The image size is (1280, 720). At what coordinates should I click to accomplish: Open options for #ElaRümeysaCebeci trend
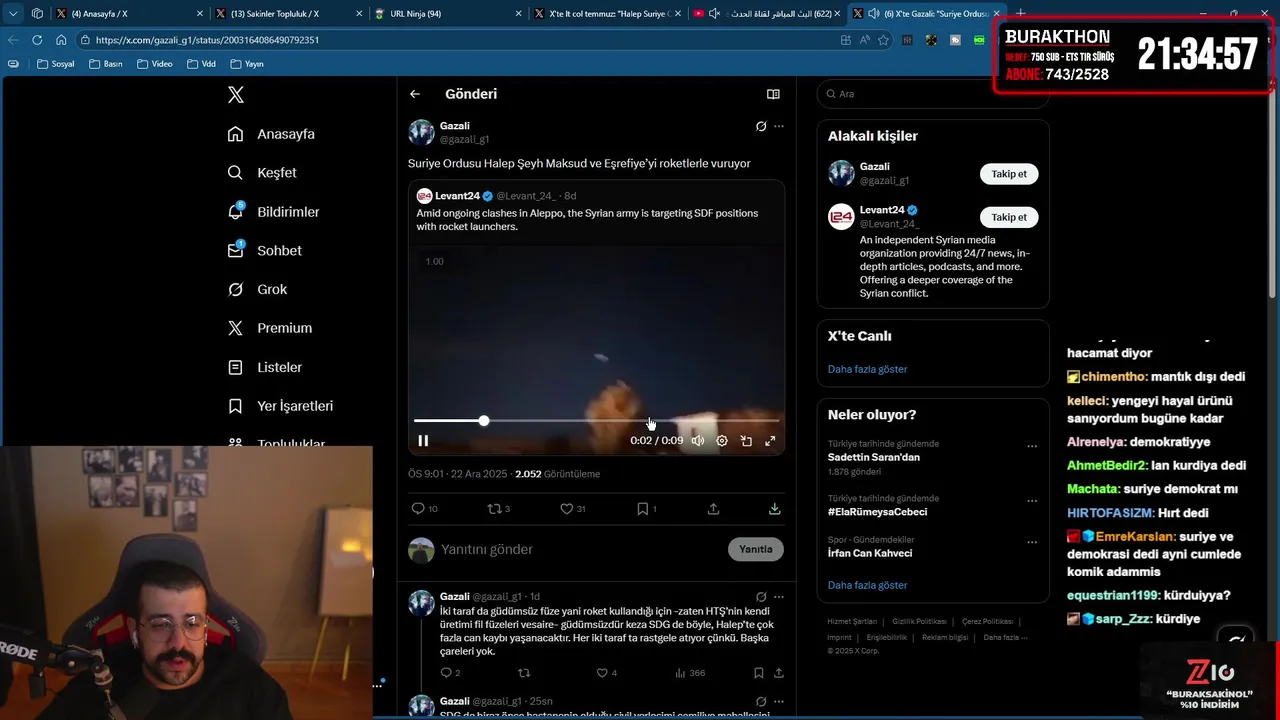[x=1032, y=501]
